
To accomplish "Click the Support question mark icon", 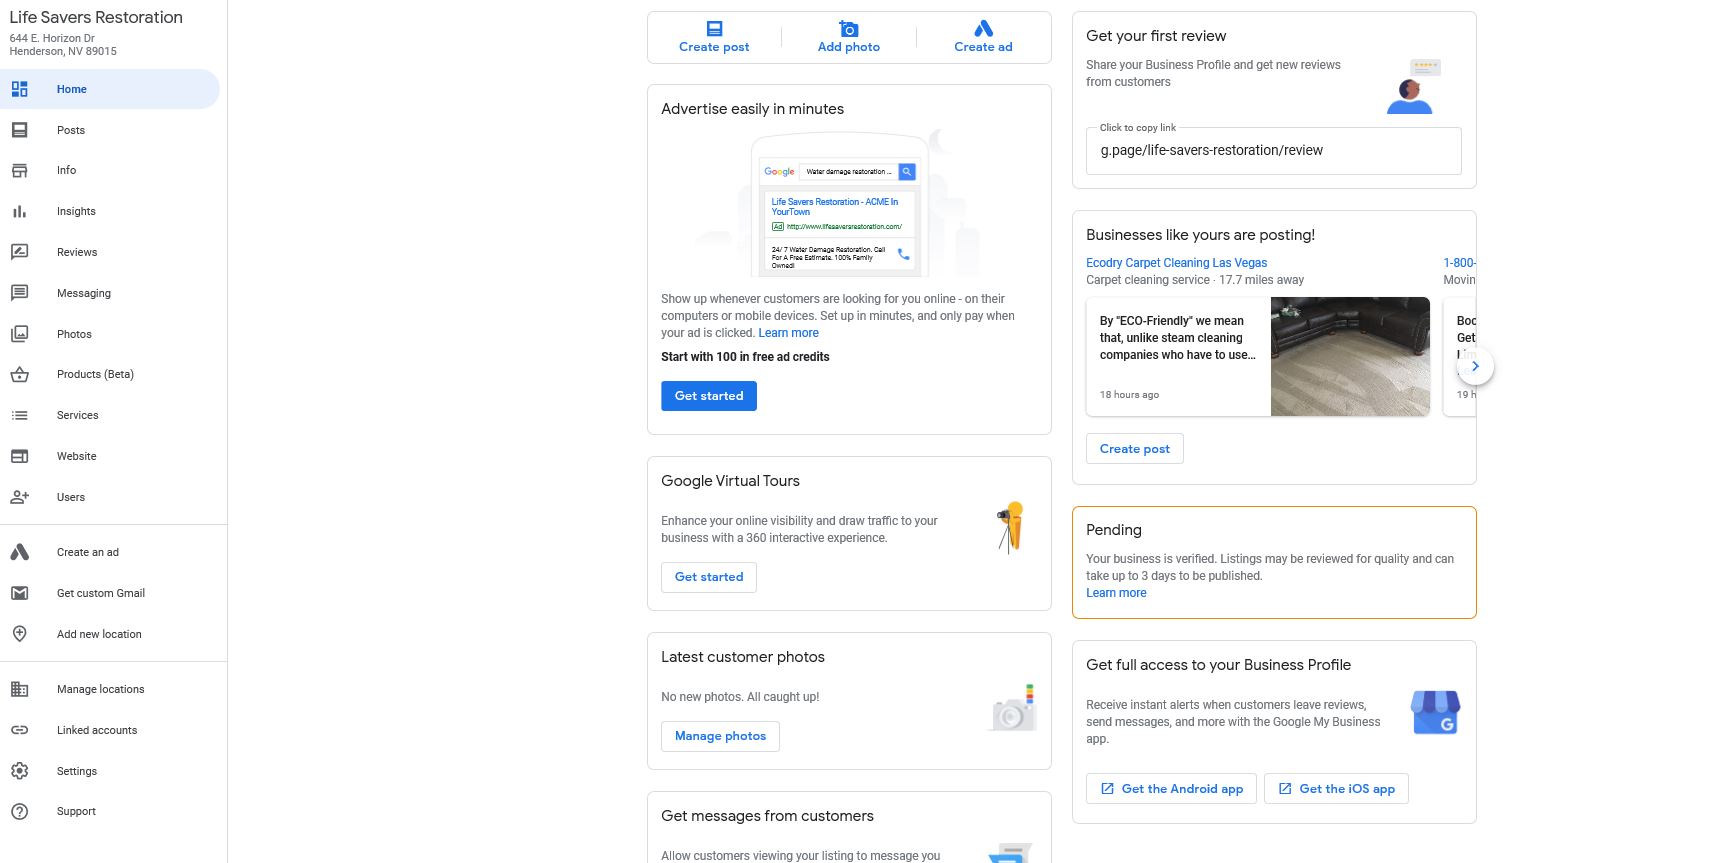I will click(x=19, y=812).
